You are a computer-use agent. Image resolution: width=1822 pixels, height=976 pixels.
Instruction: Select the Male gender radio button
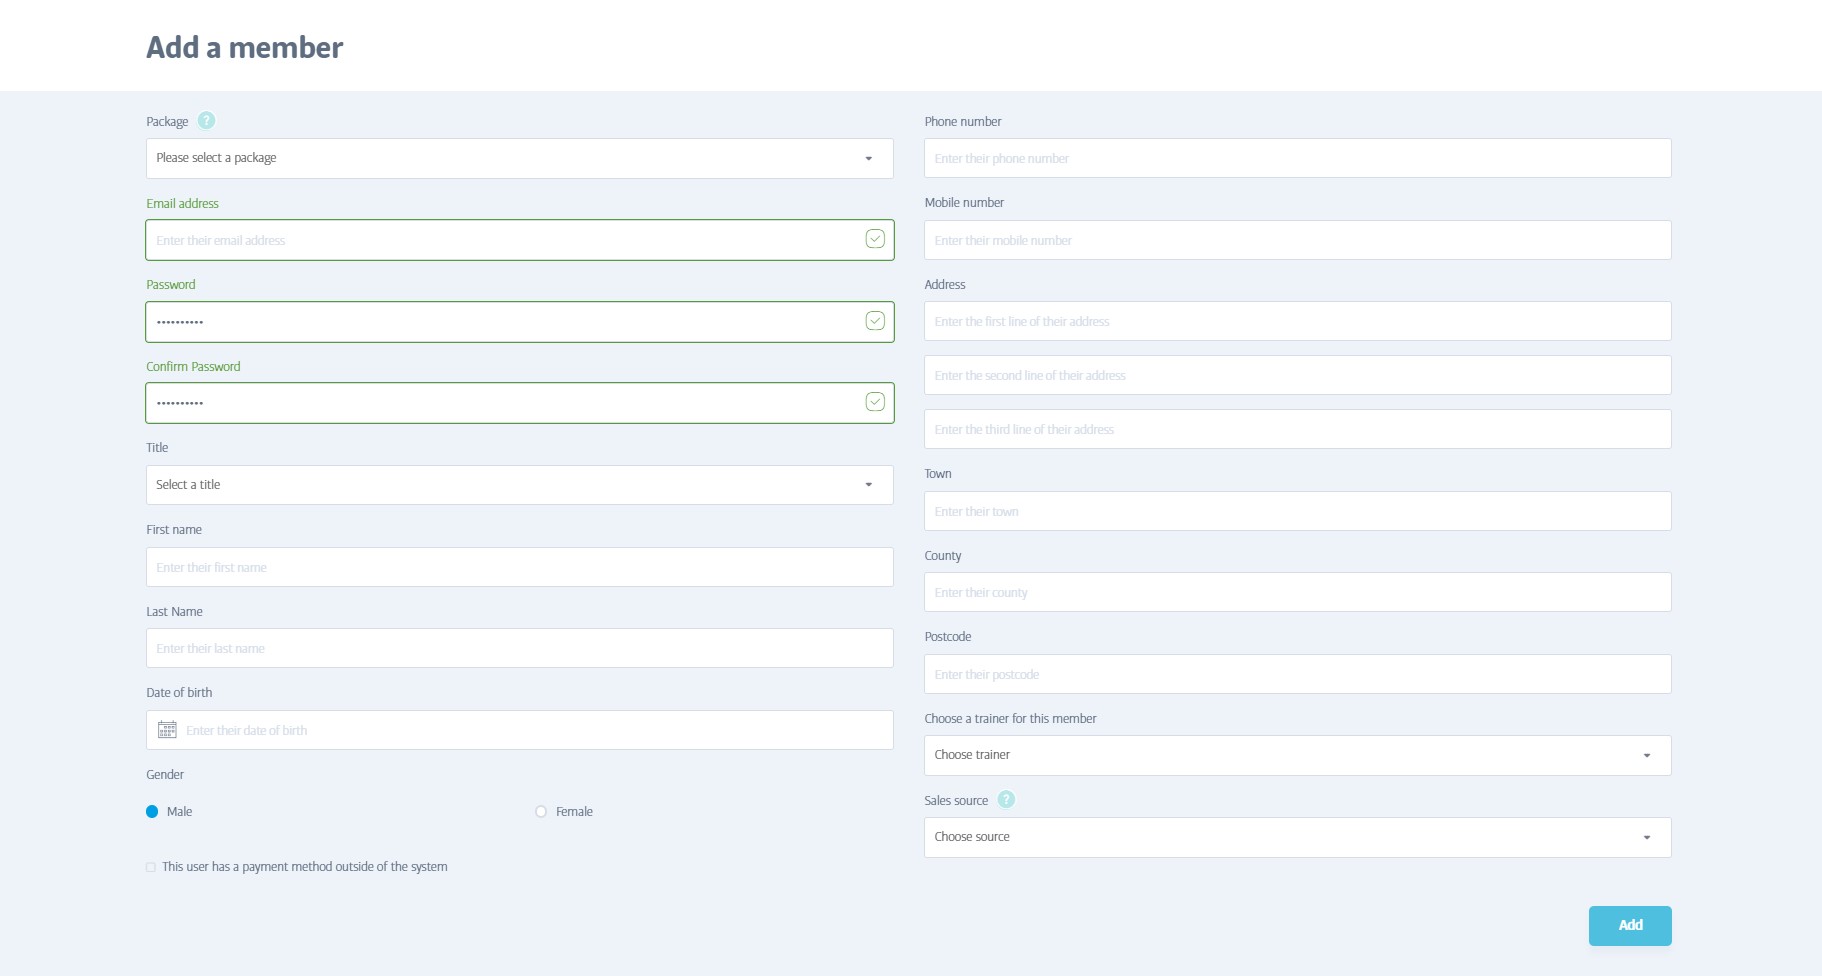click(x=152, y=812)
